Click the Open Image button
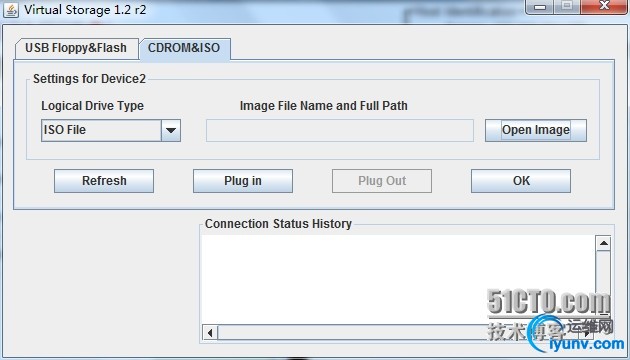This screenshot has width=630, height=360. 536,130
